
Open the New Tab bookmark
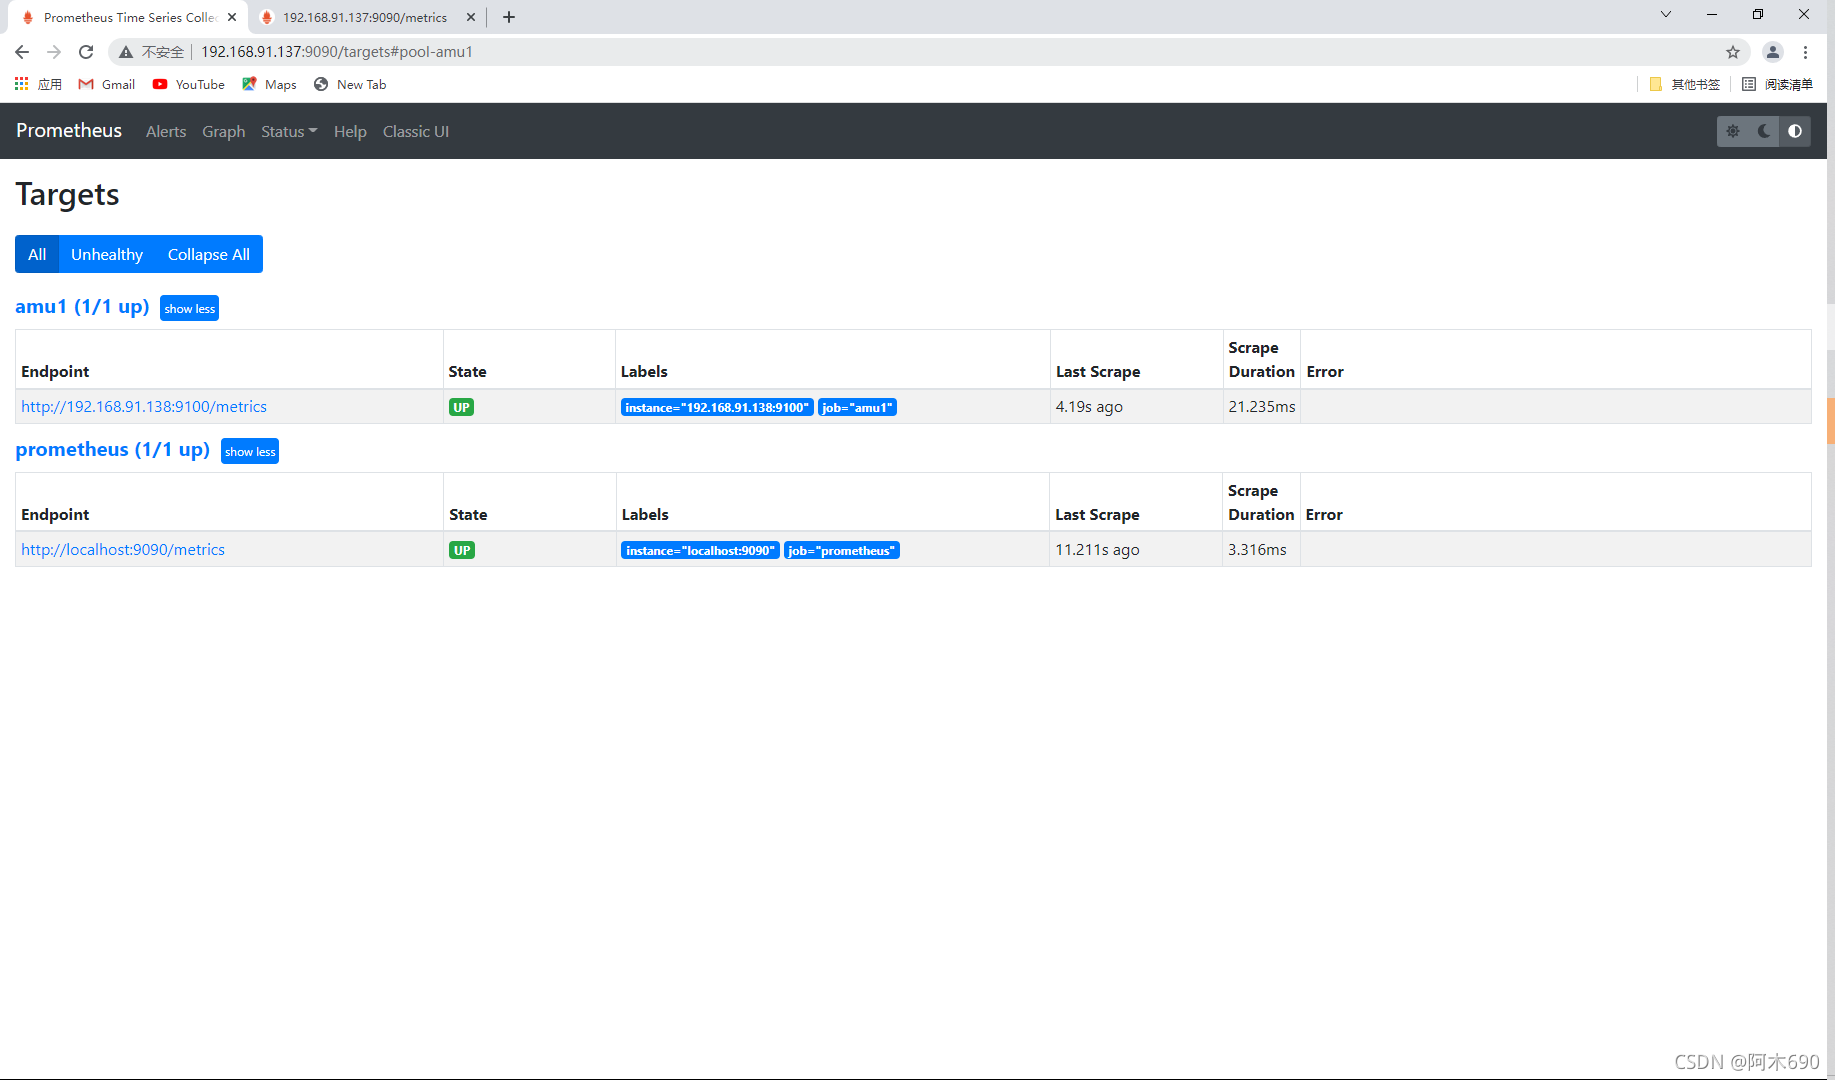tap(350, 85)
